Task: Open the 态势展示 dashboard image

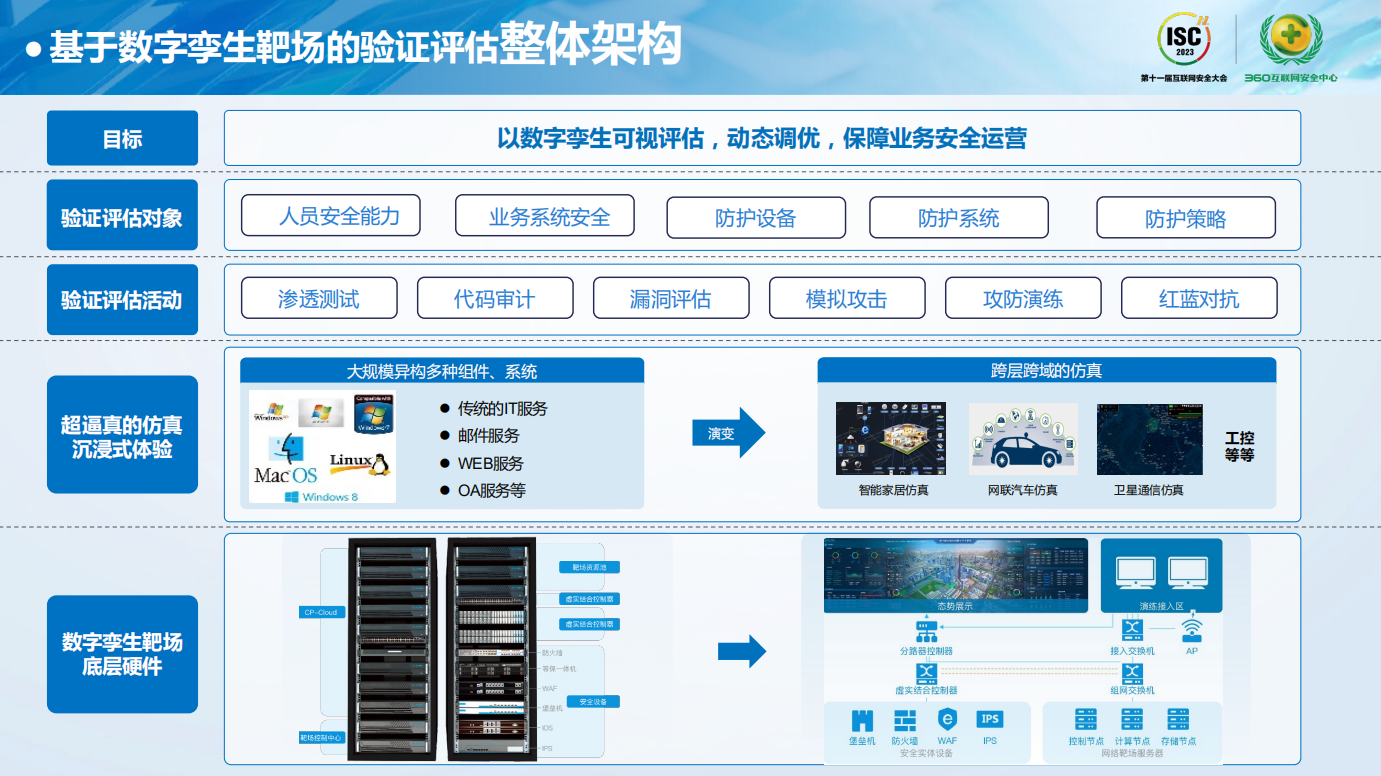Action: click(x=955, y=575)
